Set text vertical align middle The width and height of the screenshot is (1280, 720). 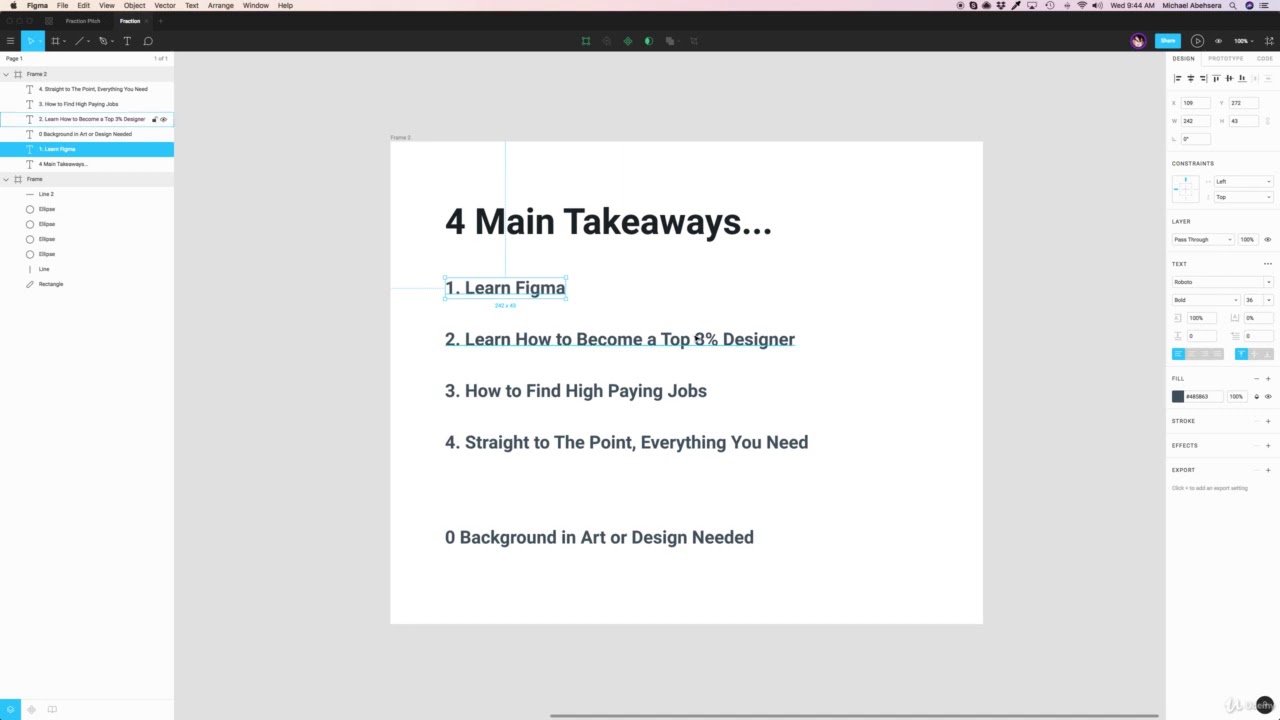[1254, 354]
